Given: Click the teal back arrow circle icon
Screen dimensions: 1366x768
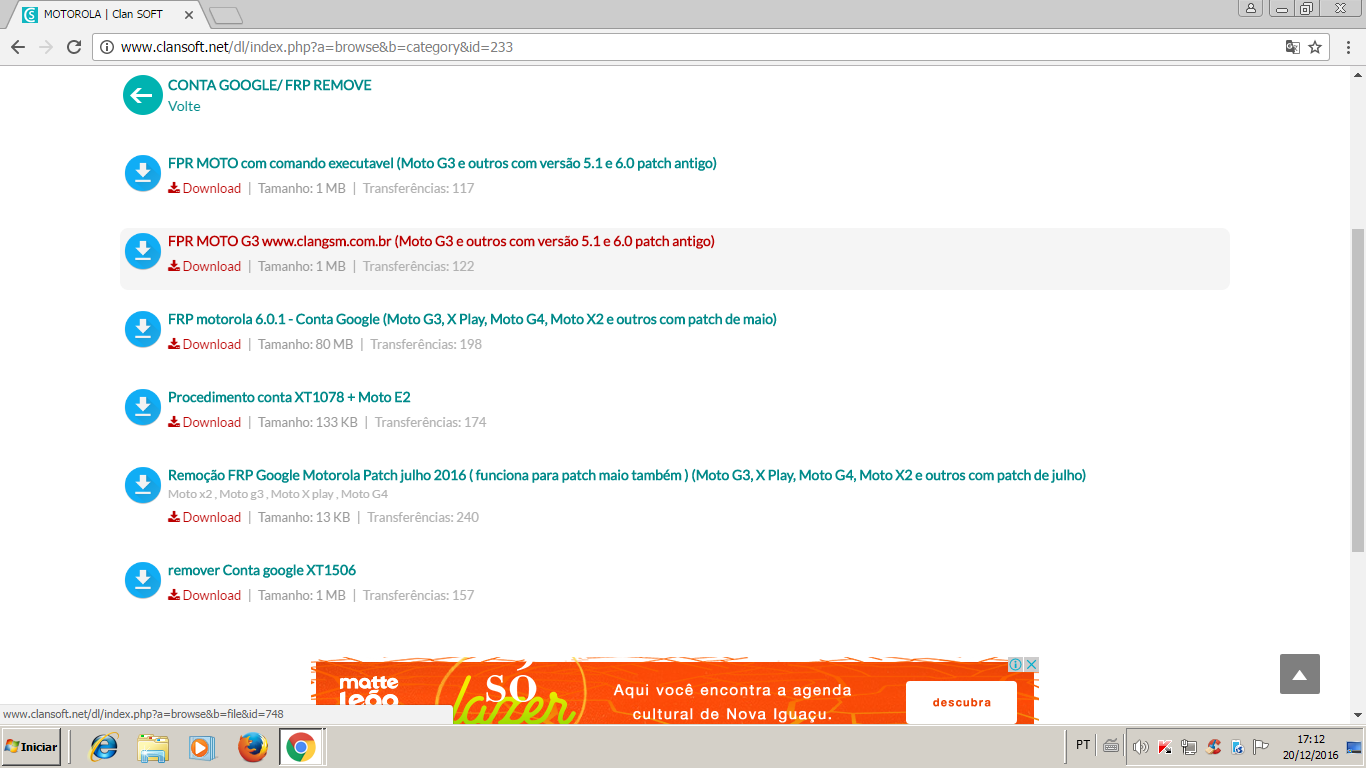Looking at the screenshot, I should tap(143, 95).
